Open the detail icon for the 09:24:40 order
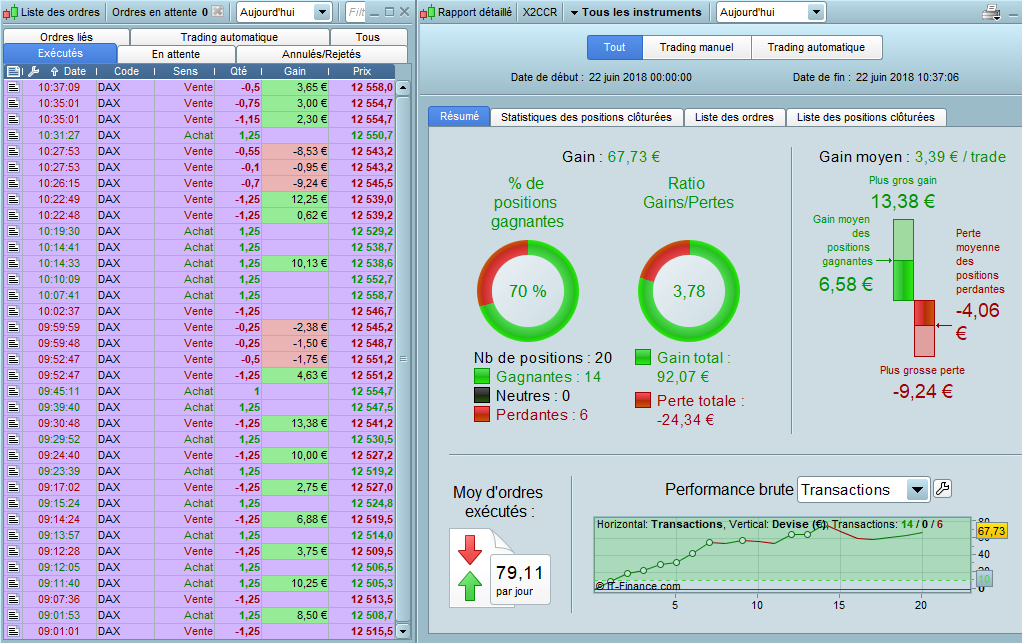1022x643 pixels. pos(13,455)
